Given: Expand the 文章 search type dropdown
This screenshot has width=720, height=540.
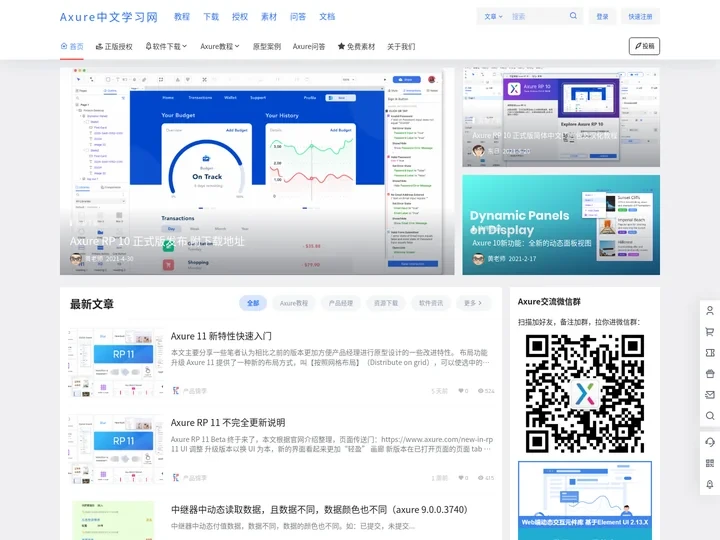Looking at the screenshot, I should (493, 17).
